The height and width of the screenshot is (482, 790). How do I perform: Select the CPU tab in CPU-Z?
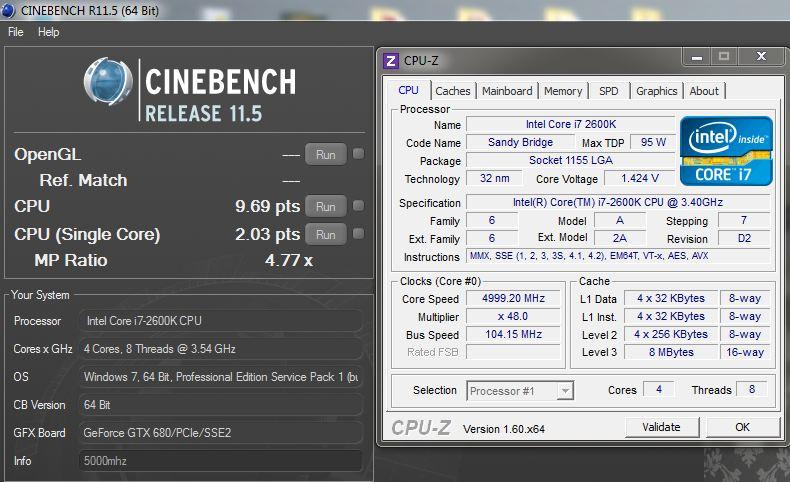[408, 90]
